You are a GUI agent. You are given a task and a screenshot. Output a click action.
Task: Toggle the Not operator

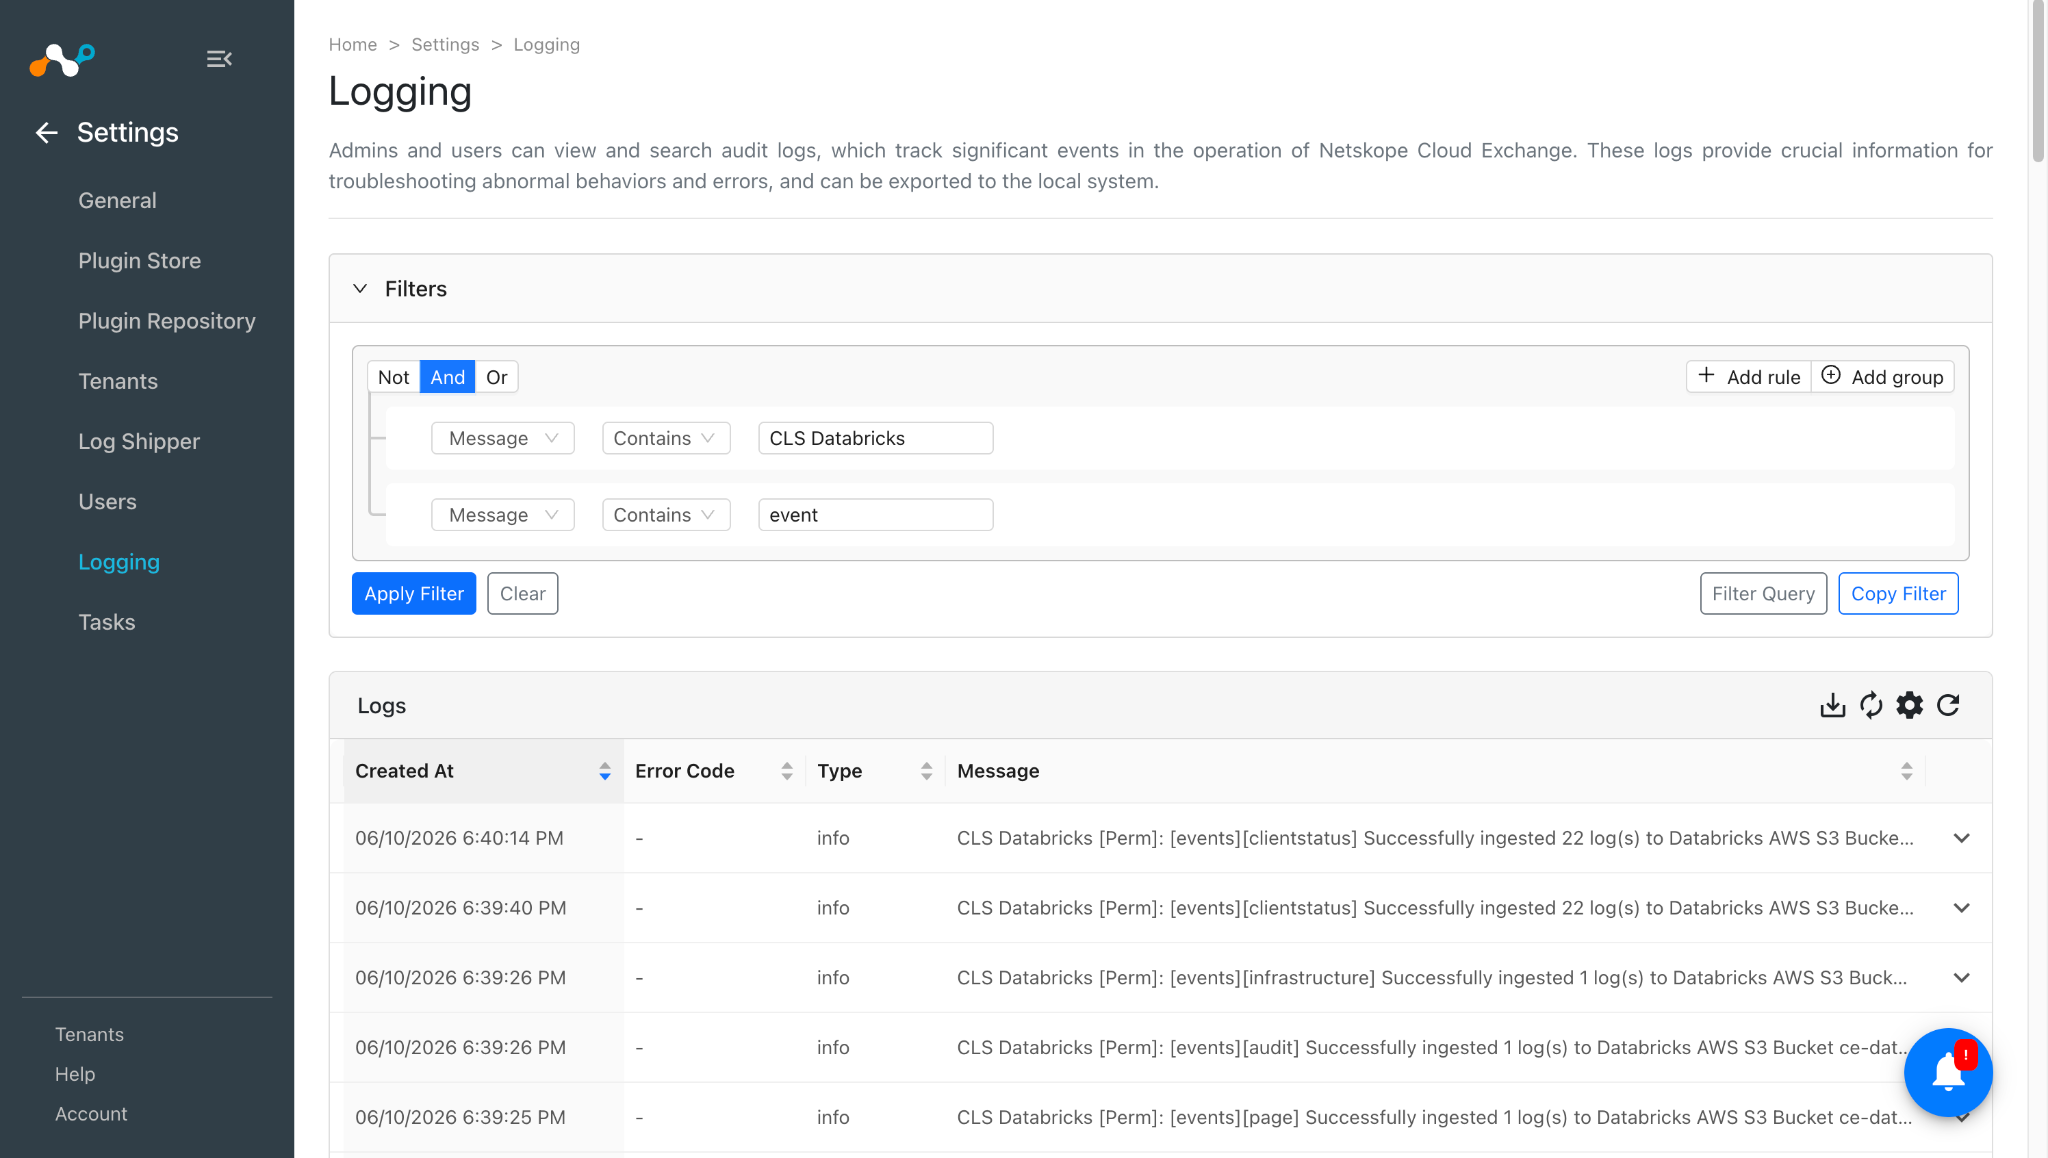(393, 377)
